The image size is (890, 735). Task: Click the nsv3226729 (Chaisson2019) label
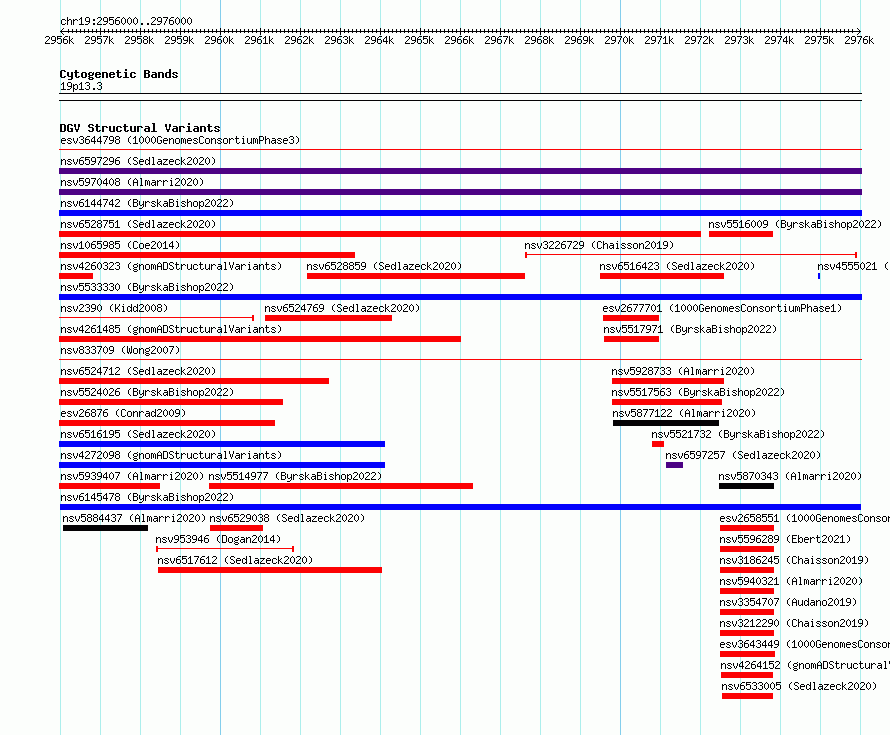[x=599, y=245]
